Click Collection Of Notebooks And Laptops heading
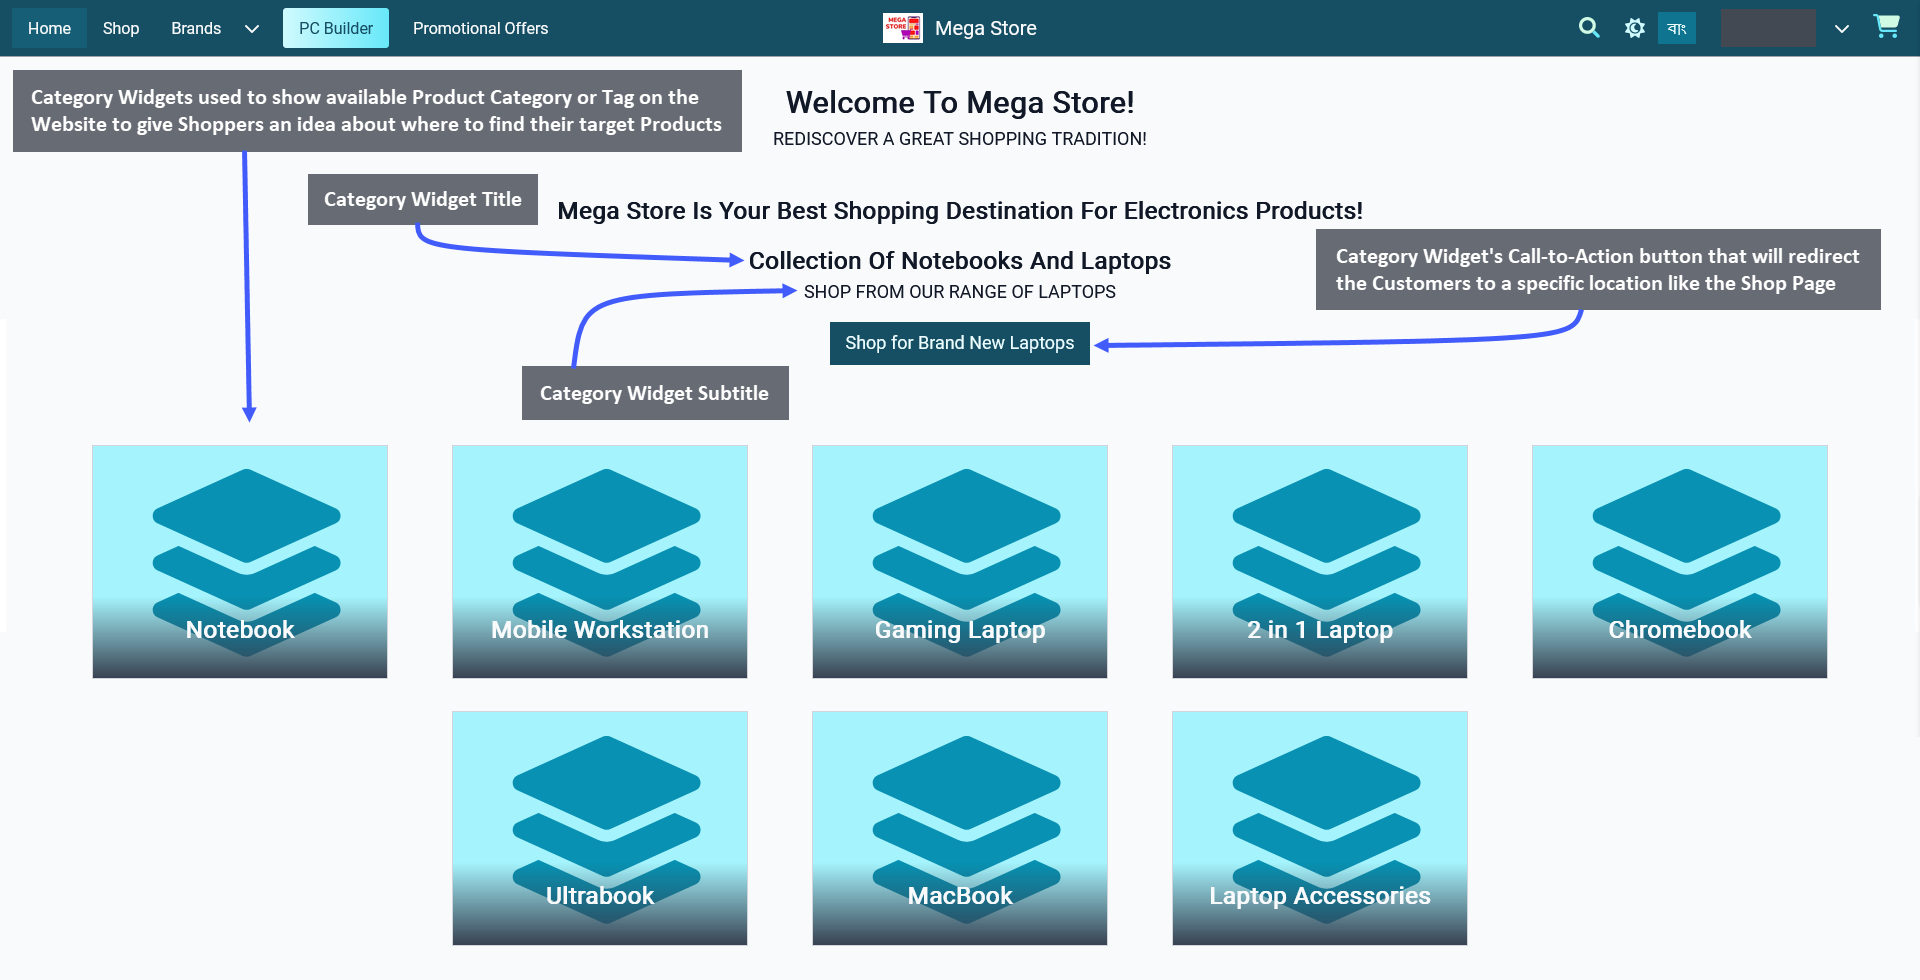Viewport: 1920px width, 980px height. coord(960,261)
